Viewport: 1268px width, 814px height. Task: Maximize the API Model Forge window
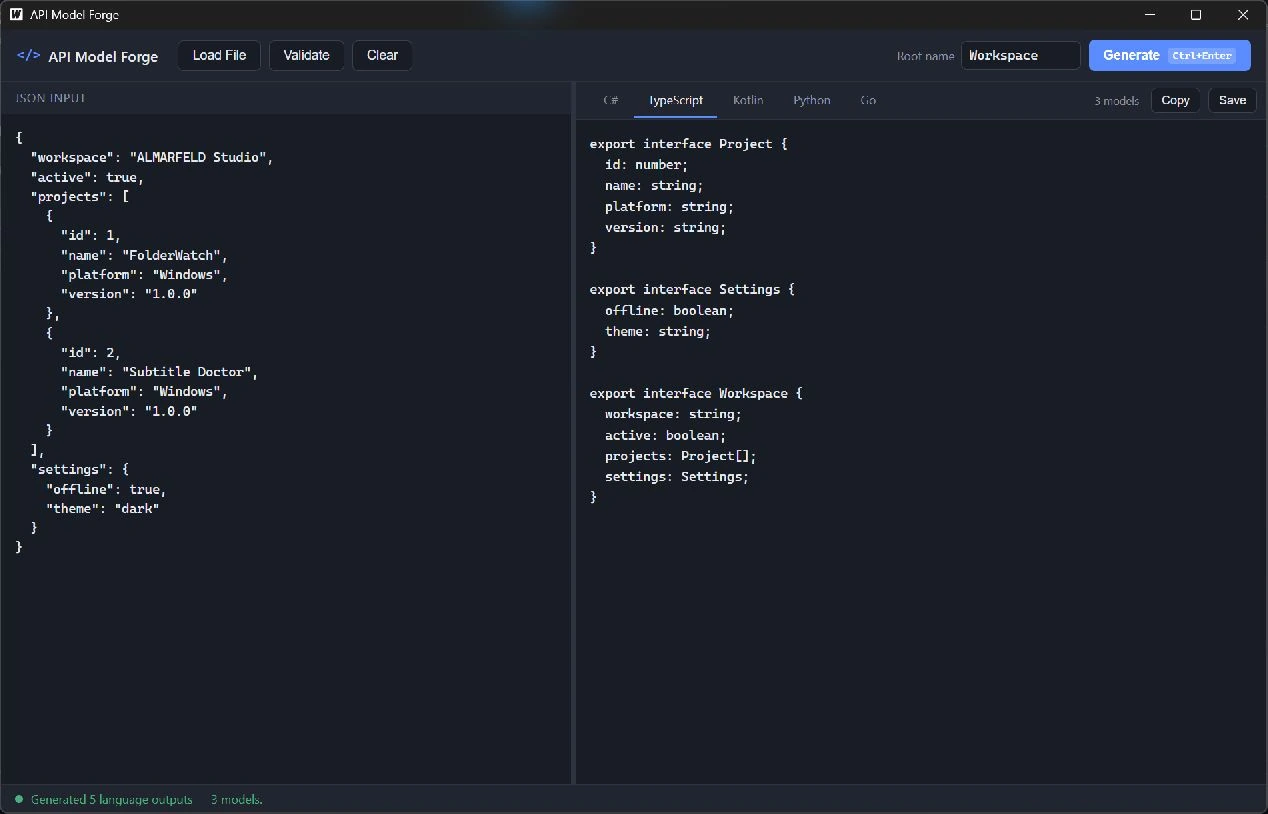[x=1196, y=15]
